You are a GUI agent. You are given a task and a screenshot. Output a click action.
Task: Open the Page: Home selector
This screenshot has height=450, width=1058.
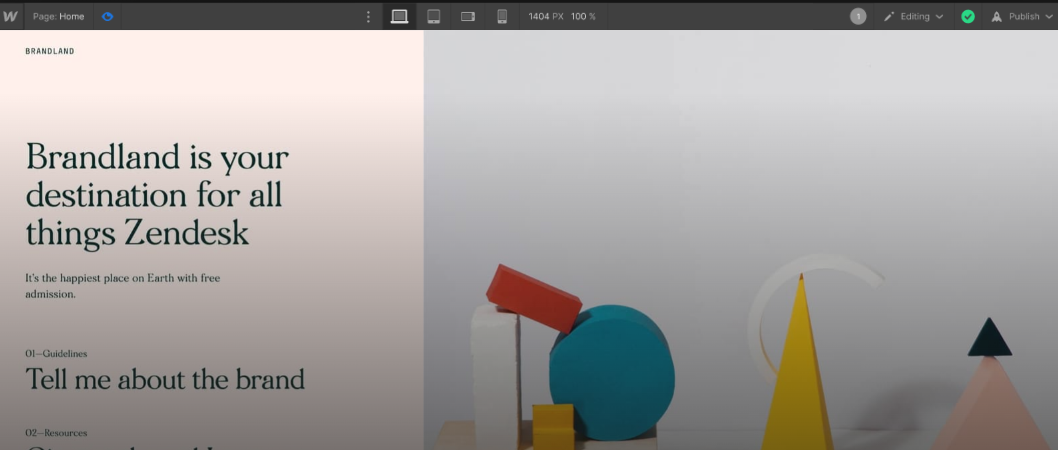click(x=59, y=16)
